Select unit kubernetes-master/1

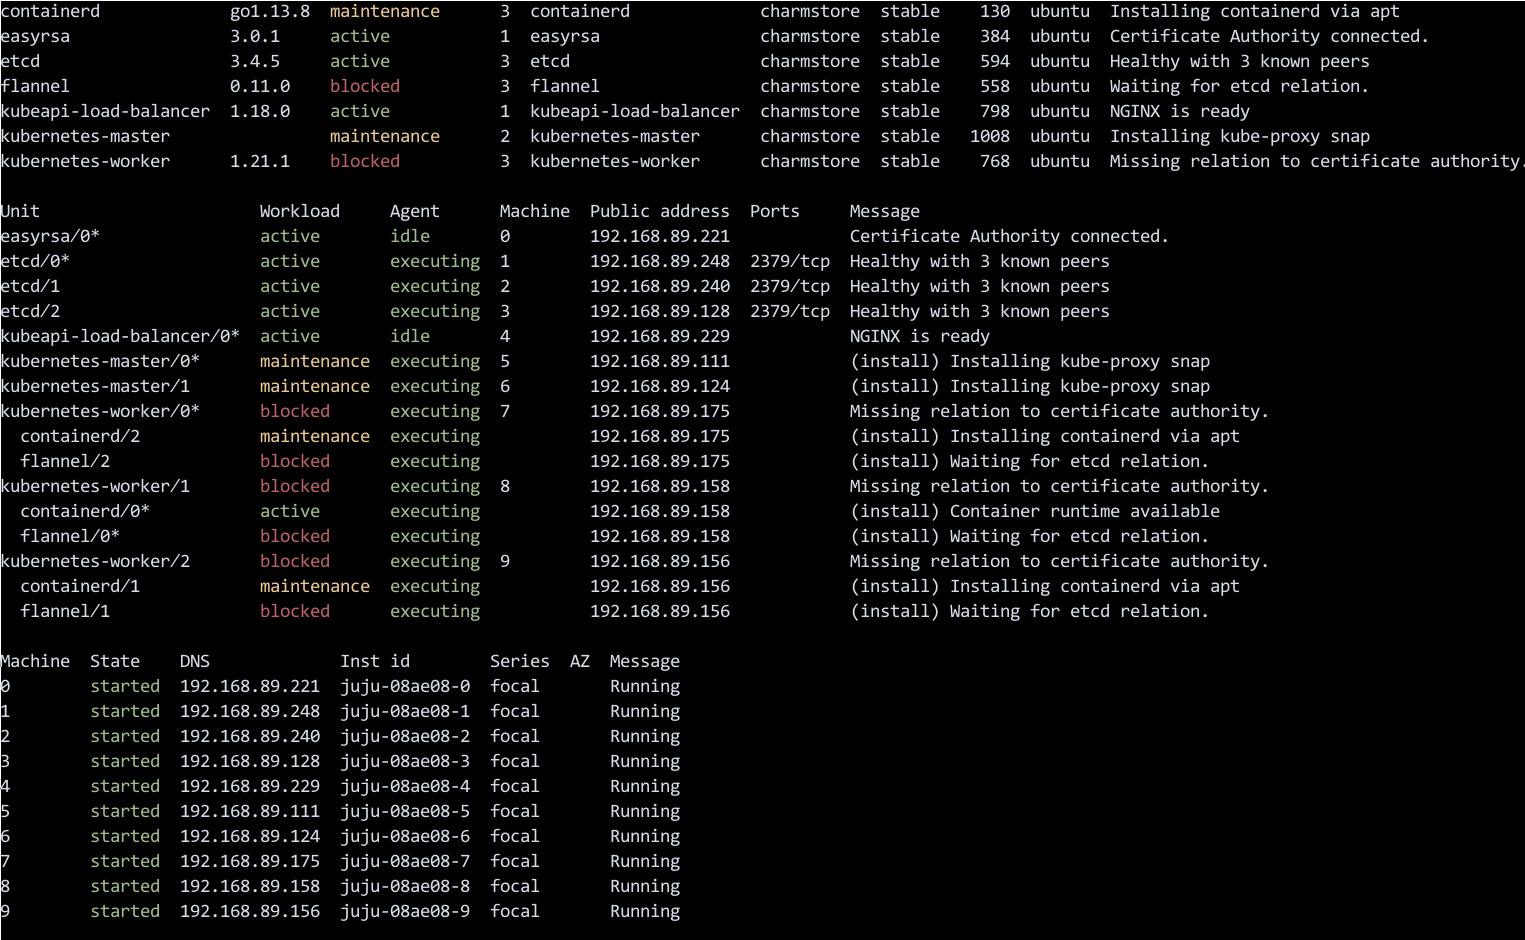(95, 386)
